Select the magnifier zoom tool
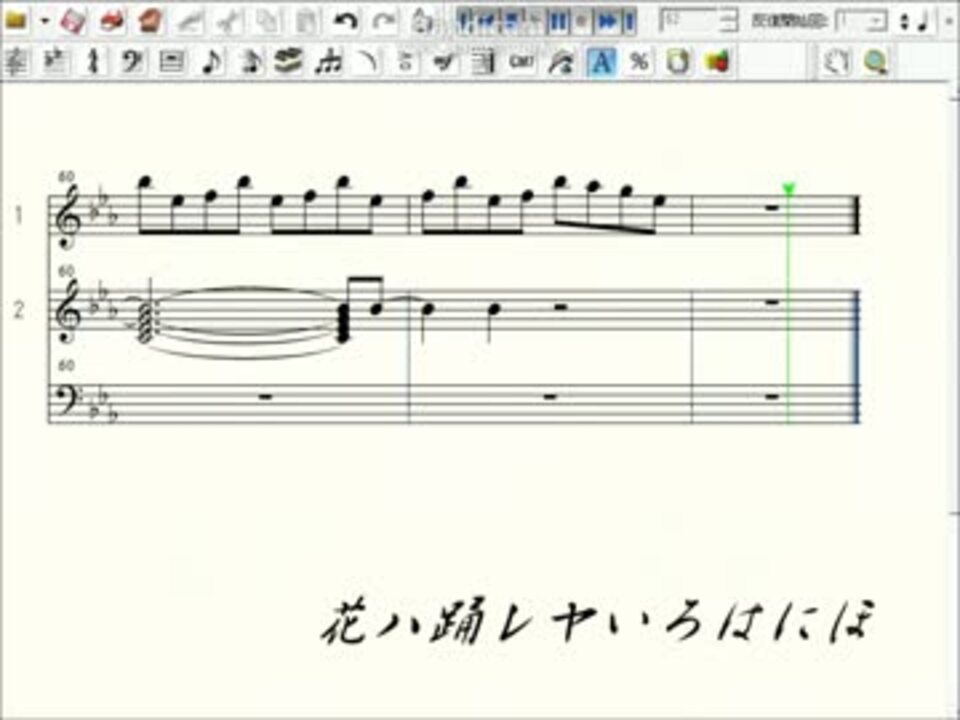The image size is (960, 720). pos(876,62)
